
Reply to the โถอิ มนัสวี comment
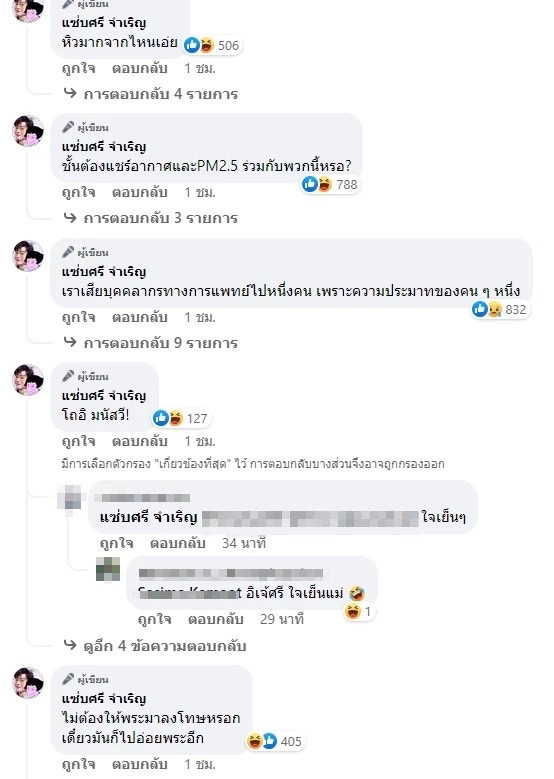click(x=140, y=441)
